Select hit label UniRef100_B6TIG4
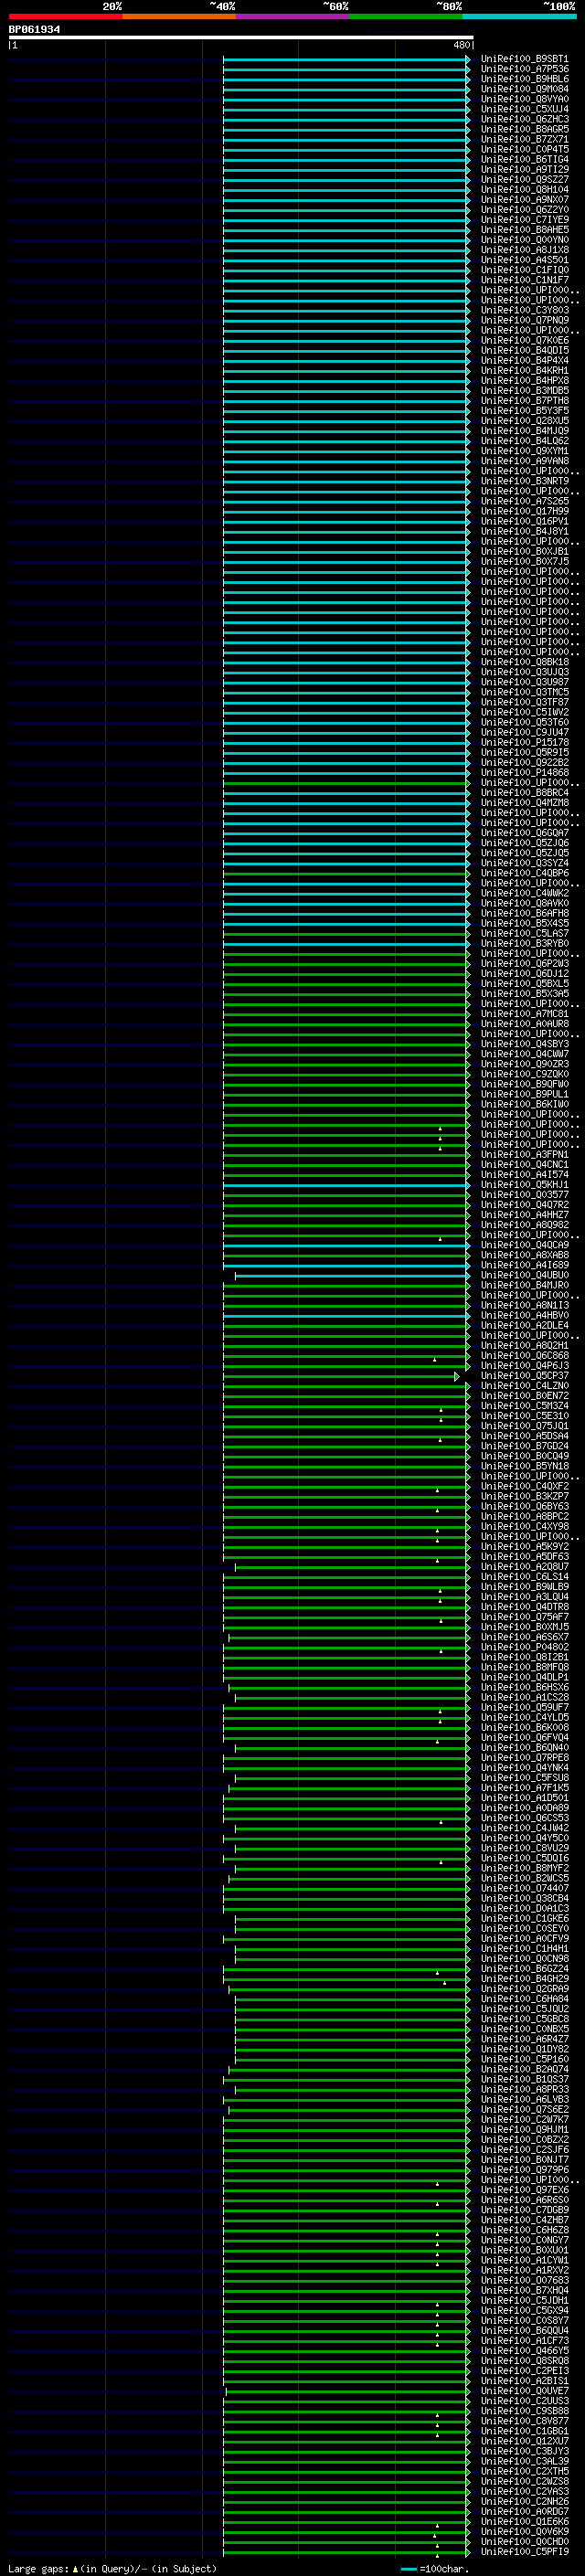The width and height of the screenshot is (585, 2576). pos(524,159)
